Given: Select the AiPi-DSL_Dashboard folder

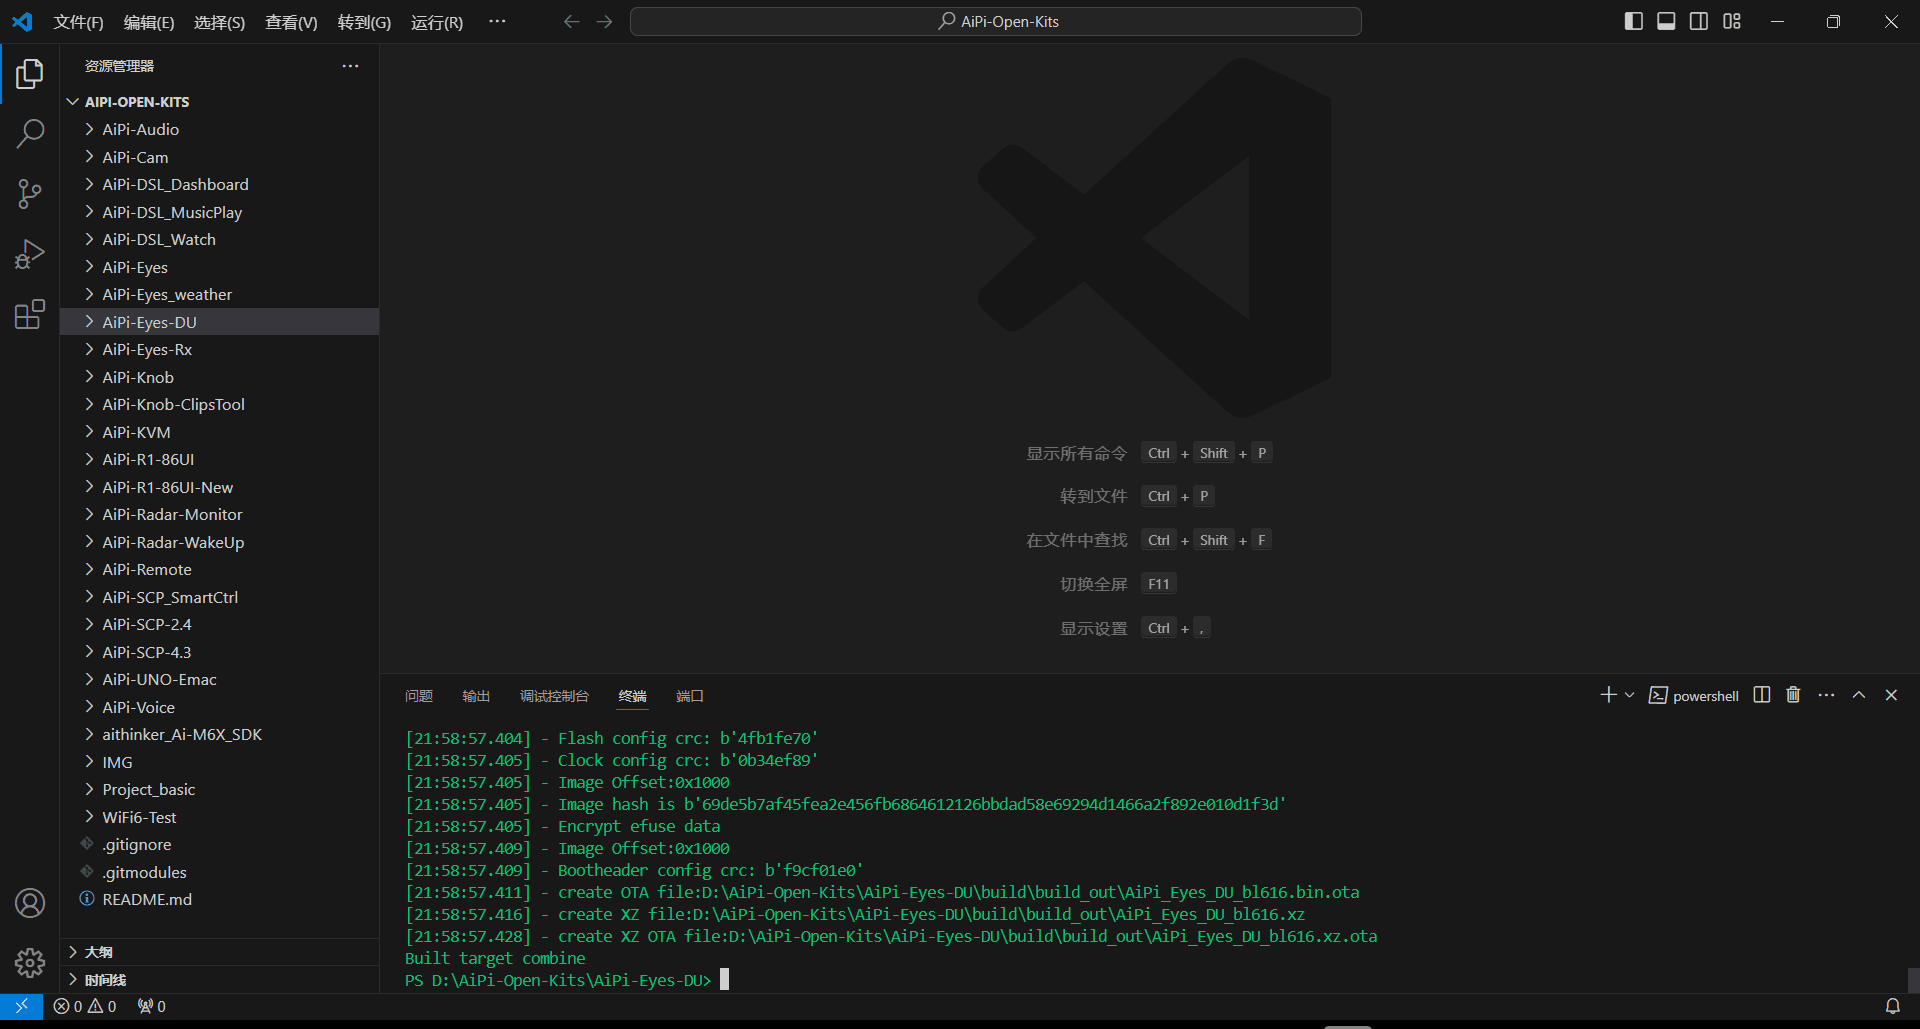Looking at the screenshot, I should pos(220,184).
